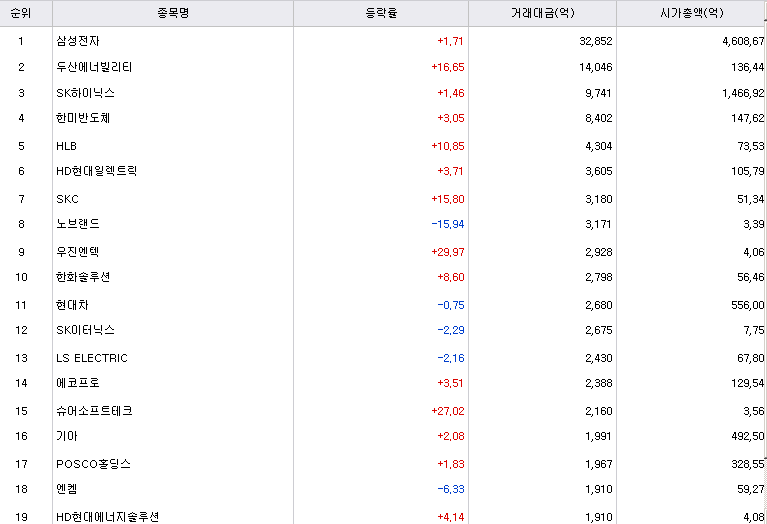Click change rate +16,65
The height and width of the screenshot is (524, 767).
(x=448, y=67)
